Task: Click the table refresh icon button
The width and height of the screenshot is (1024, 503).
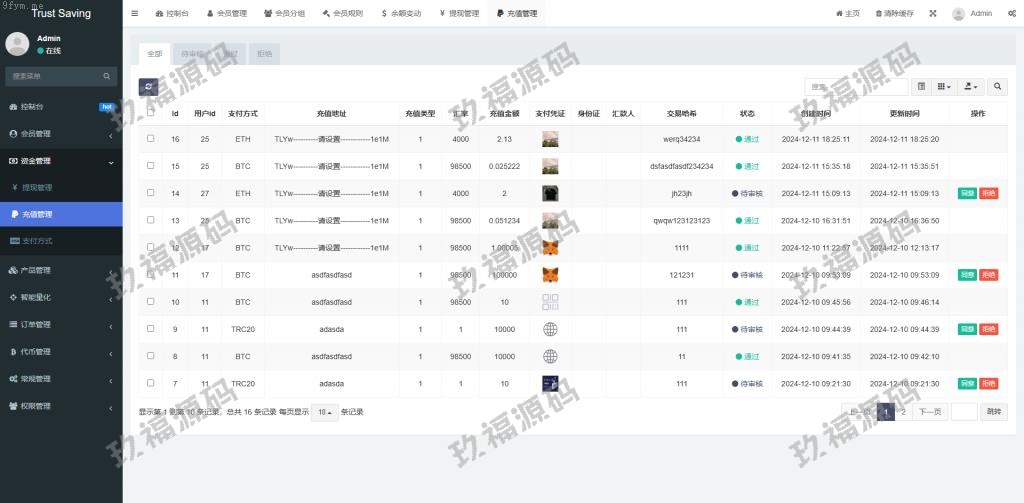Action: (149, 87)
